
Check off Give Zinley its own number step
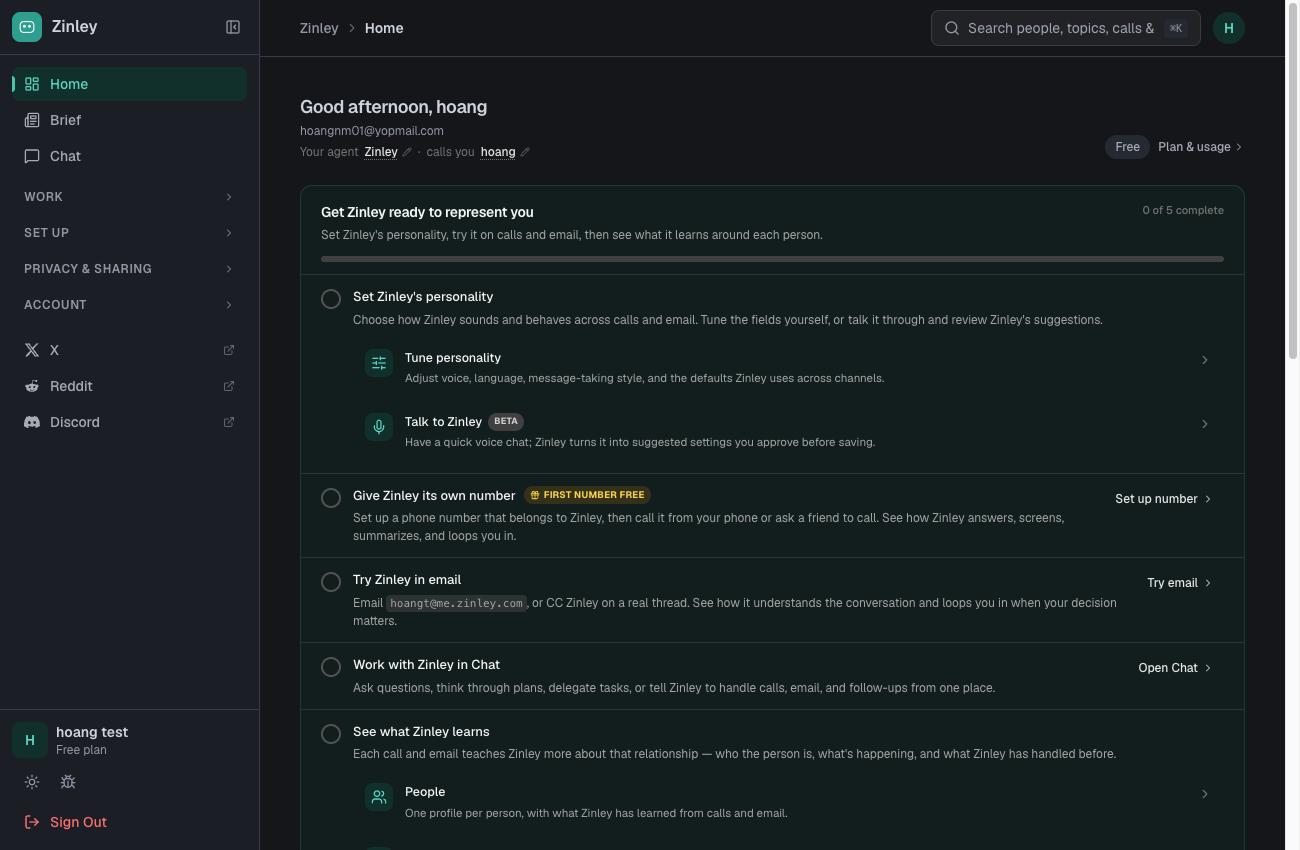pos(331,498)
